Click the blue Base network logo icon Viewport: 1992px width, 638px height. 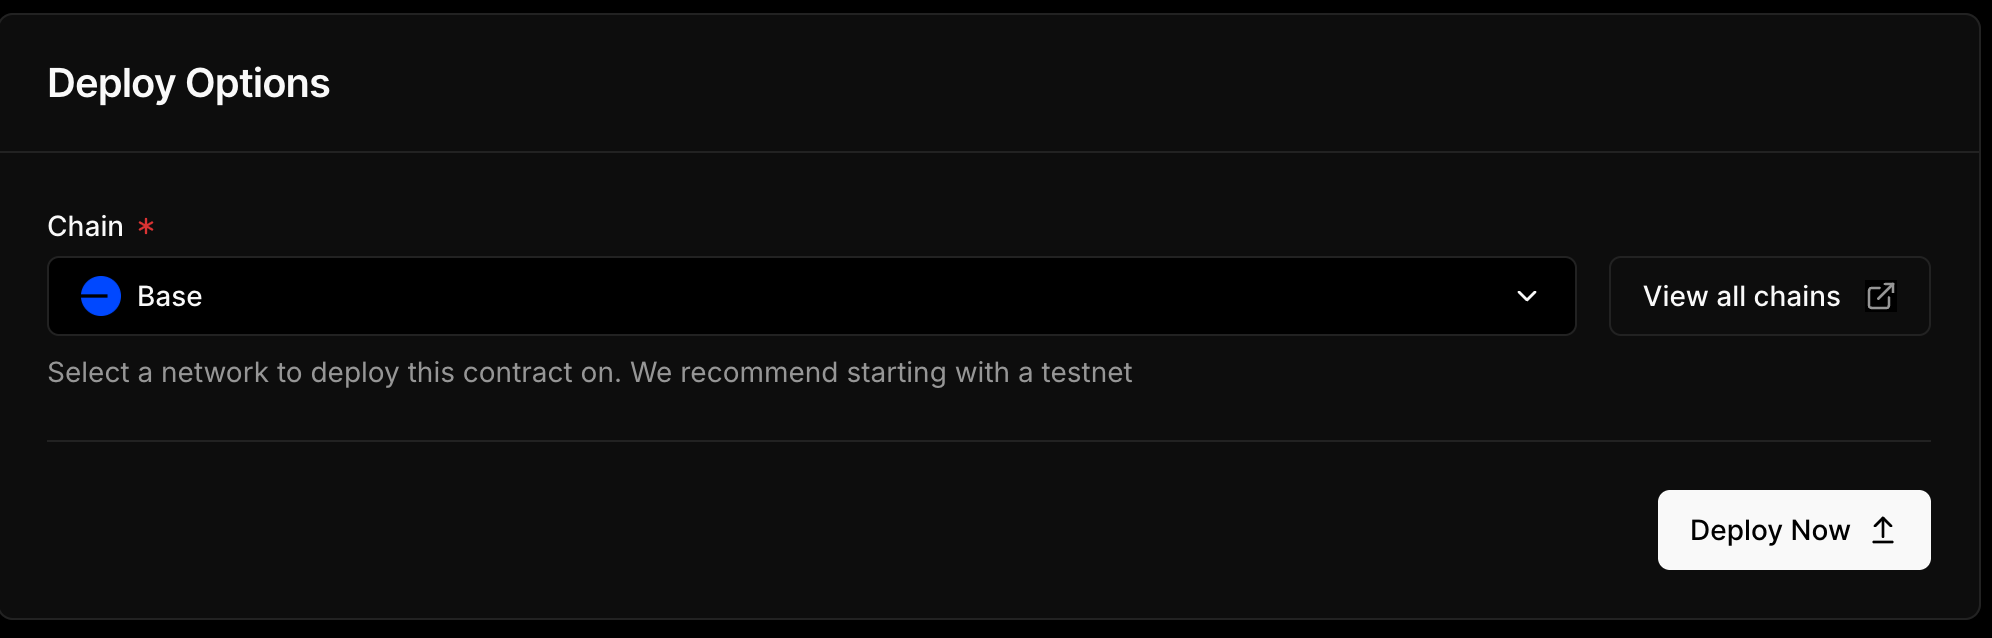100,296
